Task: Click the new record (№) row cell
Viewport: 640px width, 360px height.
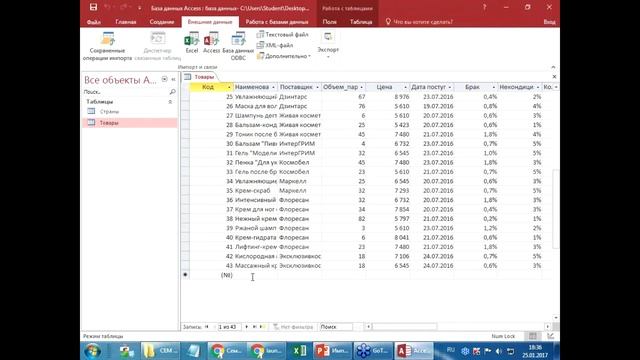Action: [212, 275]
